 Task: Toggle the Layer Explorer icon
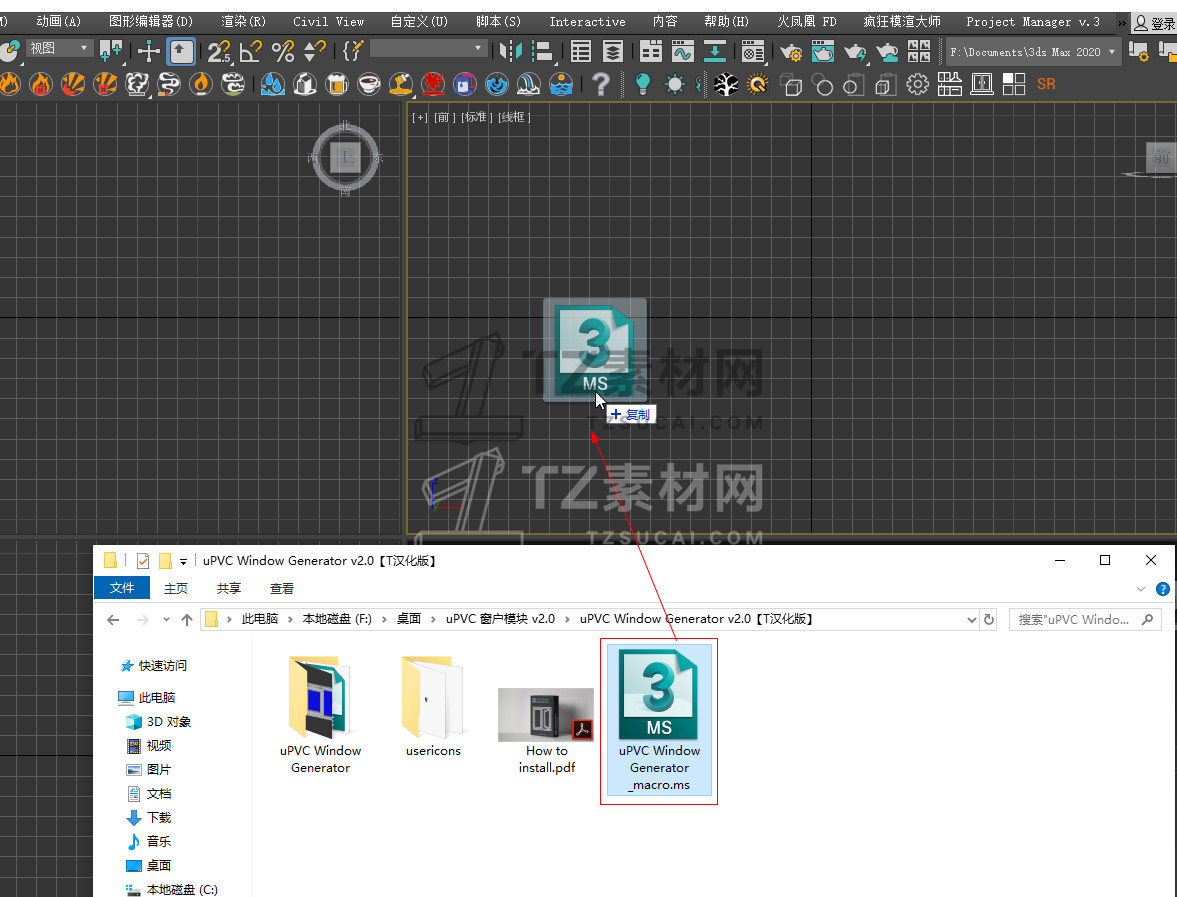pyautogui.click(x=613, y=52)
